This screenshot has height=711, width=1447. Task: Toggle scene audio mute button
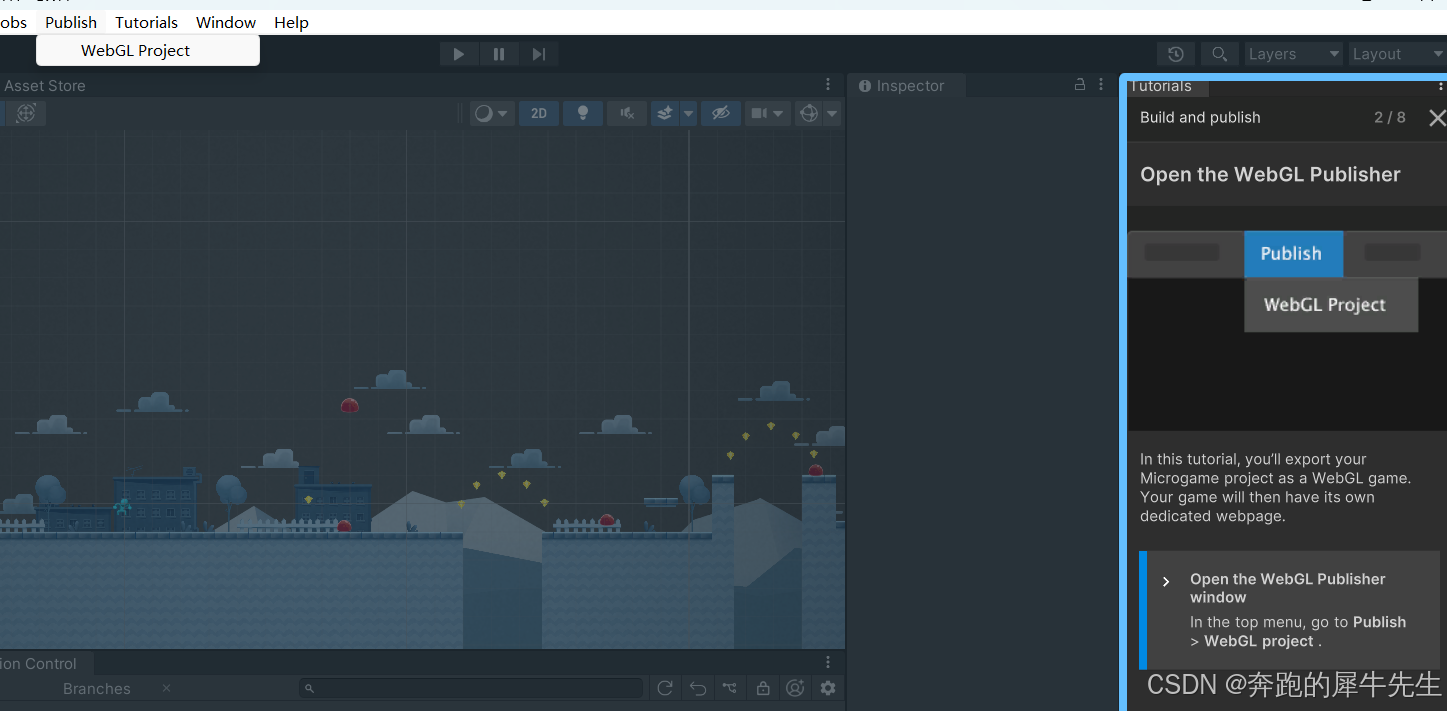pyautogui.click(x=627, y=113)
